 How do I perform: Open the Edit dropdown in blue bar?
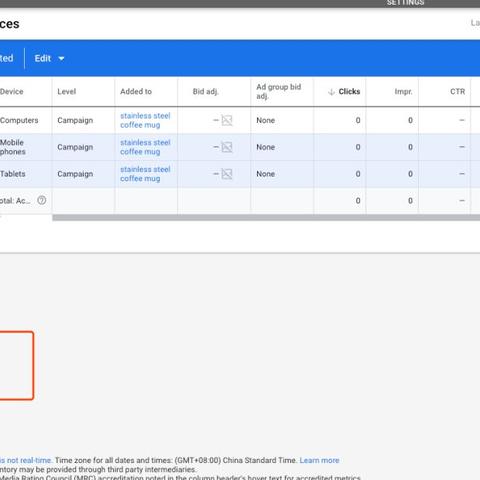coord(49,58)
